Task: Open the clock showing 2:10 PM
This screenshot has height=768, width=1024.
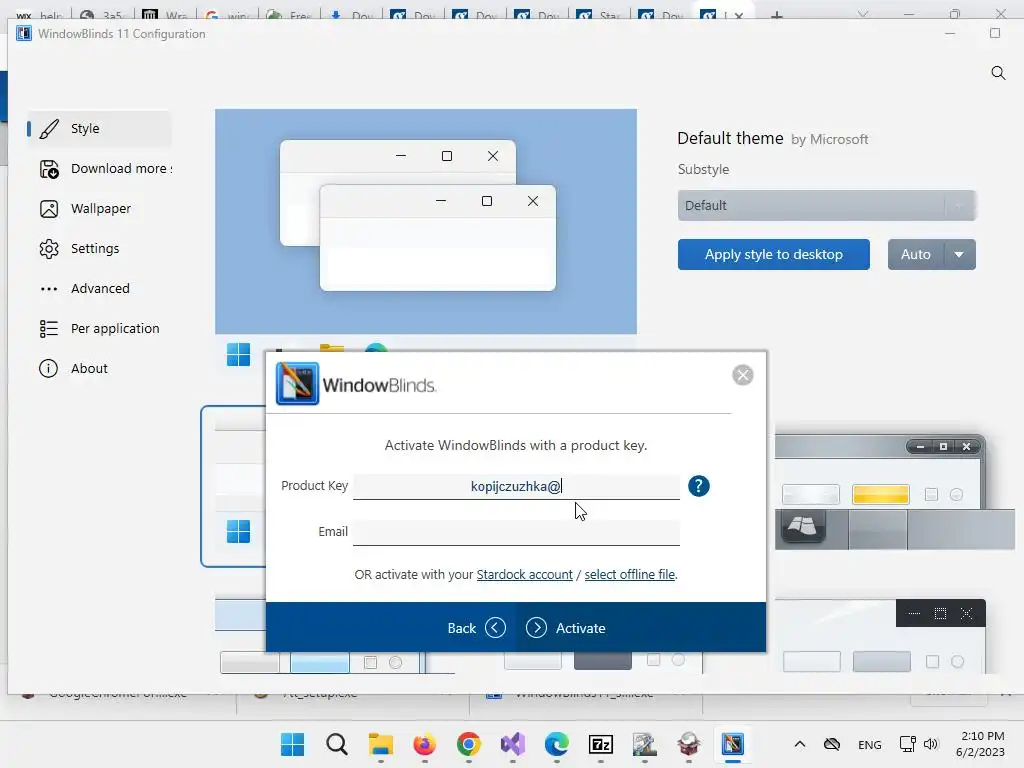Action: tap(980, 744)
